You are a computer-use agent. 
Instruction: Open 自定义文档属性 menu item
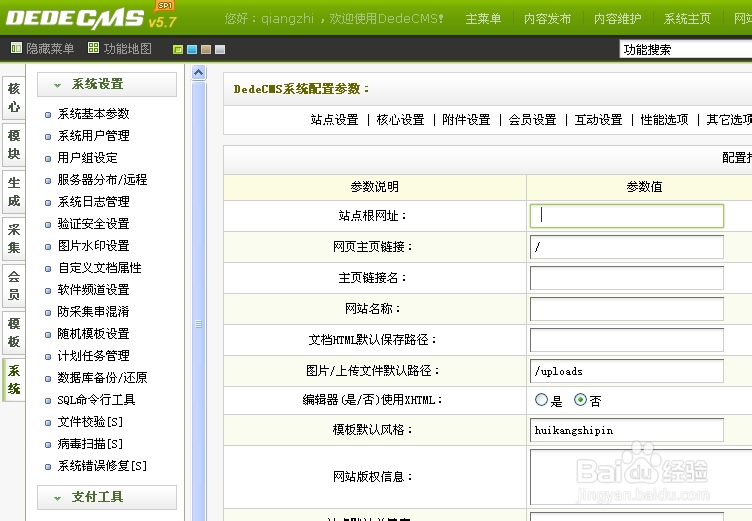point(100,268)
